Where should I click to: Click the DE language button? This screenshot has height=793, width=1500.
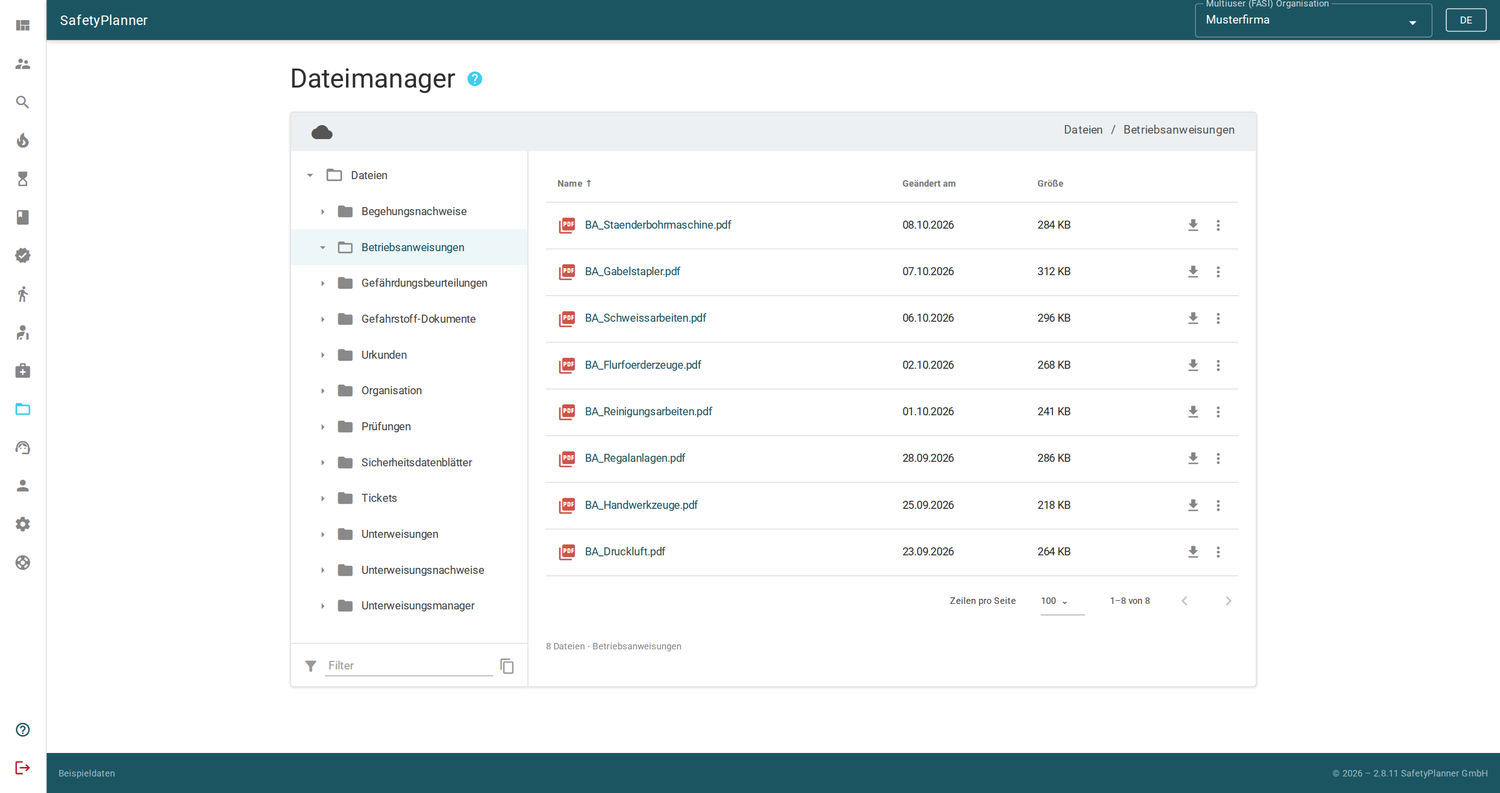tap(1466, 20)
